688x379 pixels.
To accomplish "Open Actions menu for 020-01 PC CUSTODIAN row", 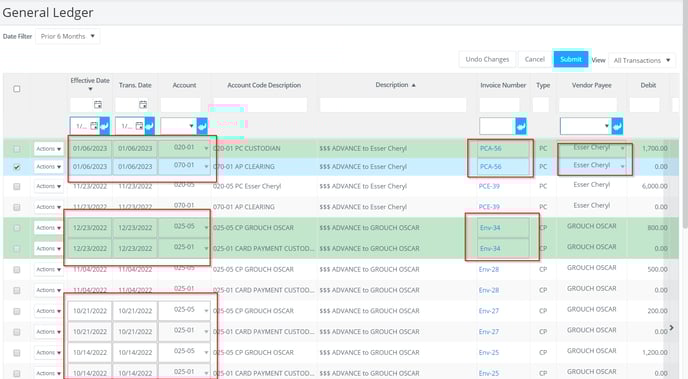I will [48, 149].
